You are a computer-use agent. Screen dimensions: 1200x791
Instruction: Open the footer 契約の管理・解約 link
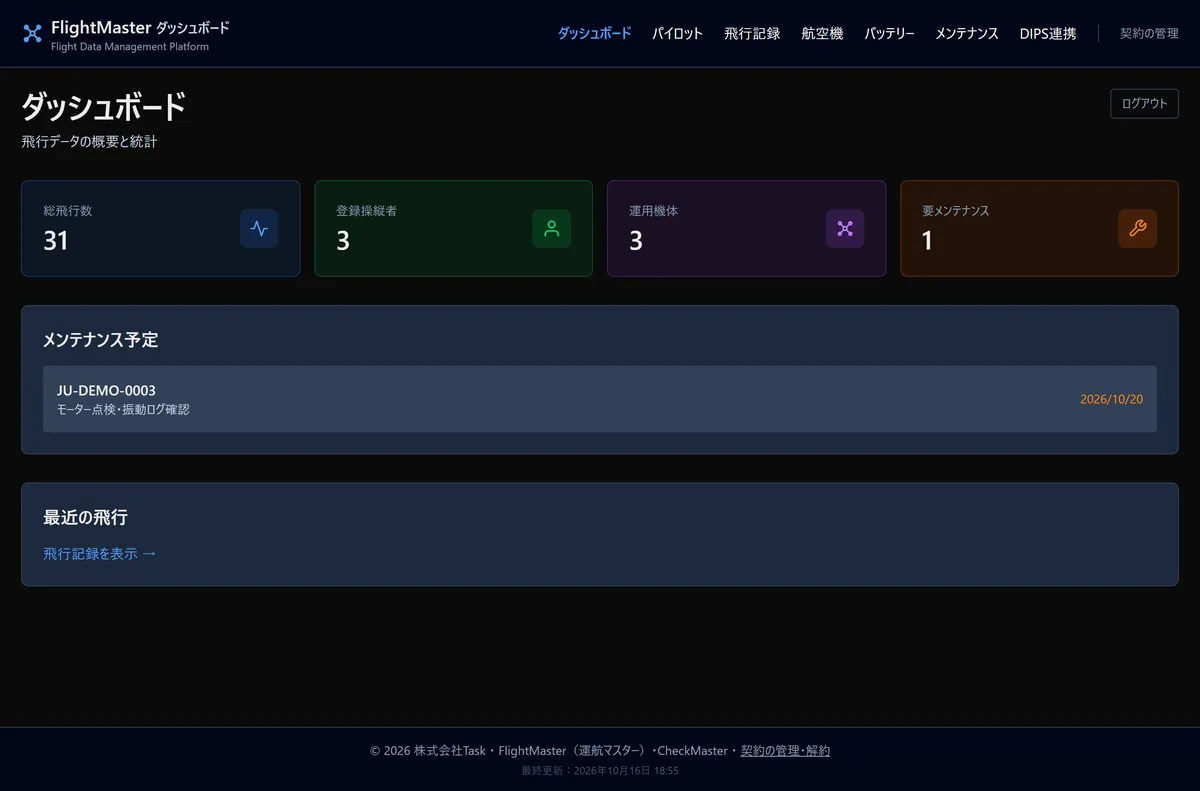click(785, 750)
